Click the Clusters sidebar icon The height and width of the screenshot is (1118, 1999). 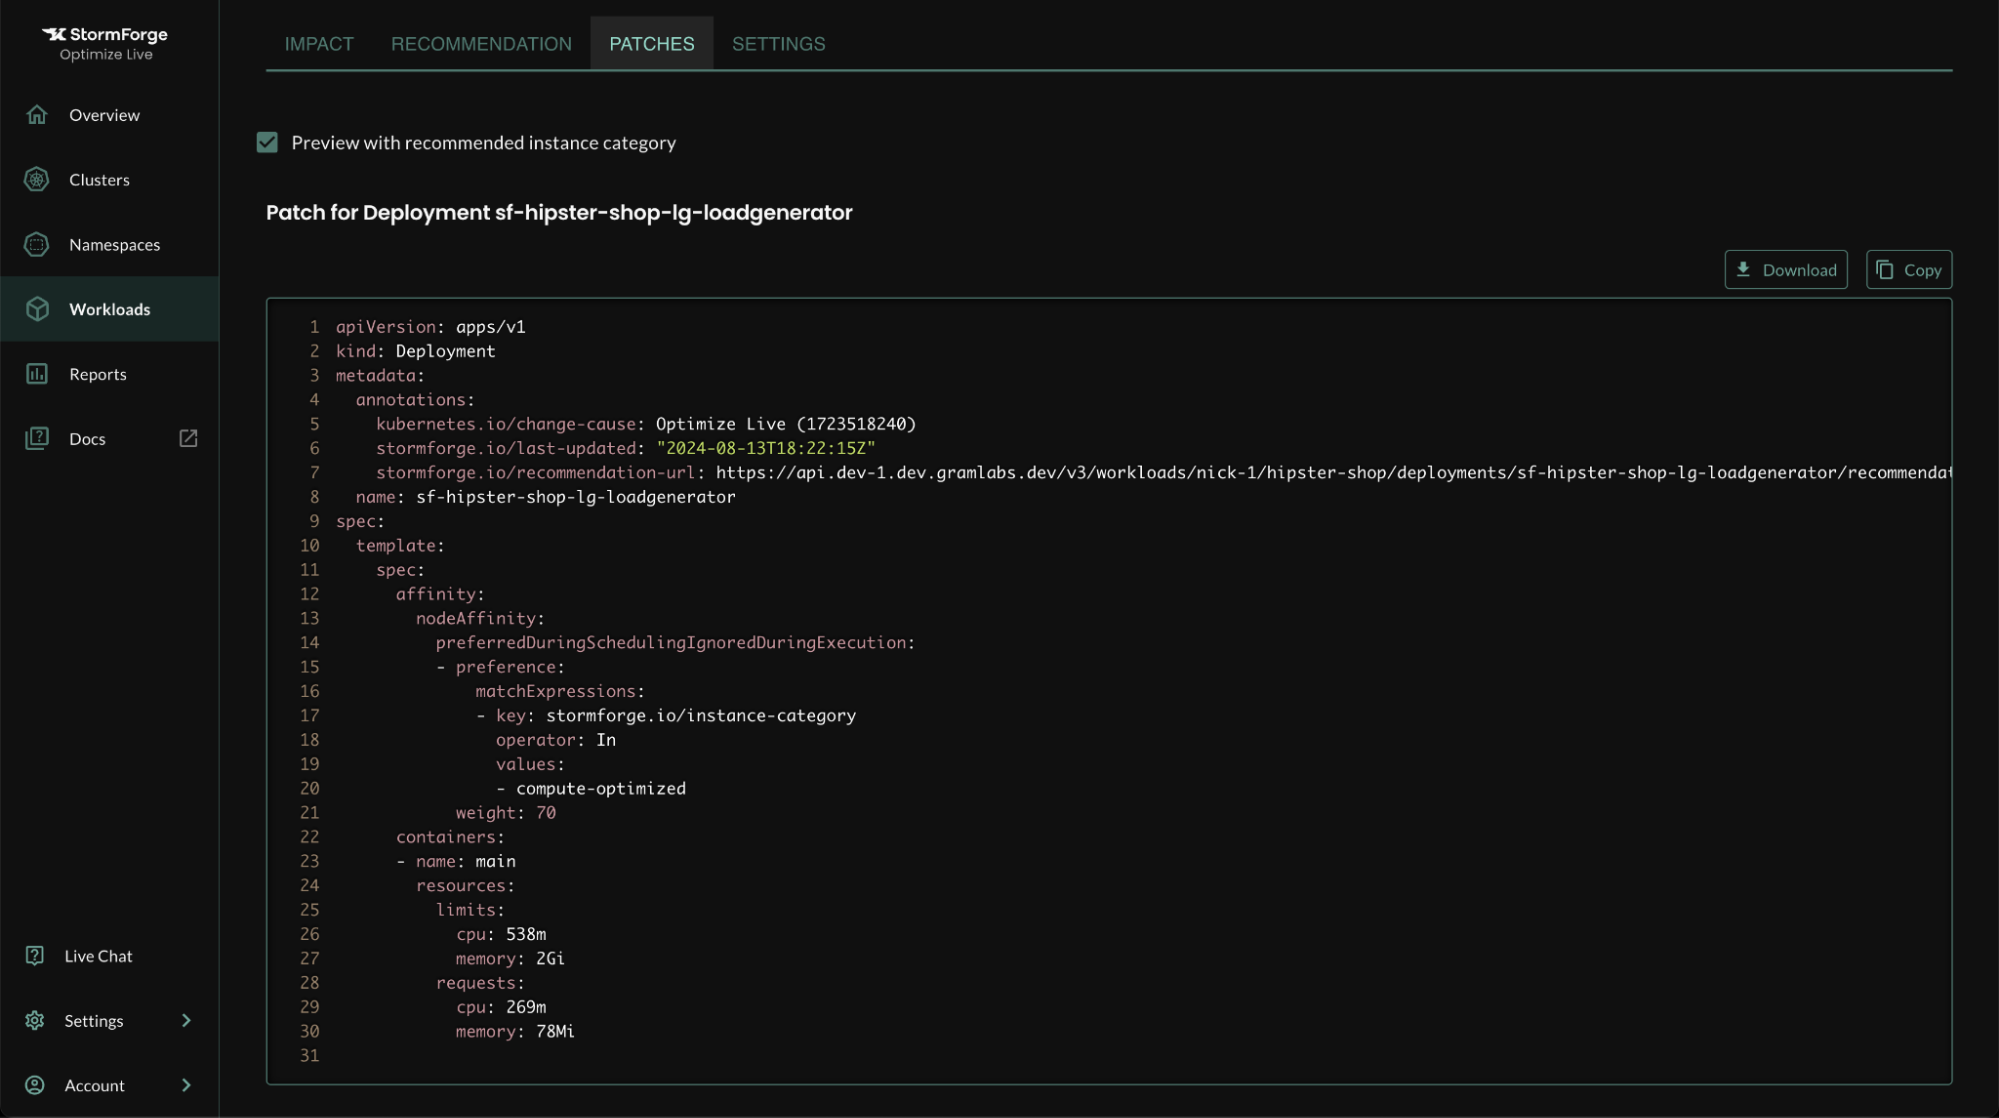[x=37, y=180]
